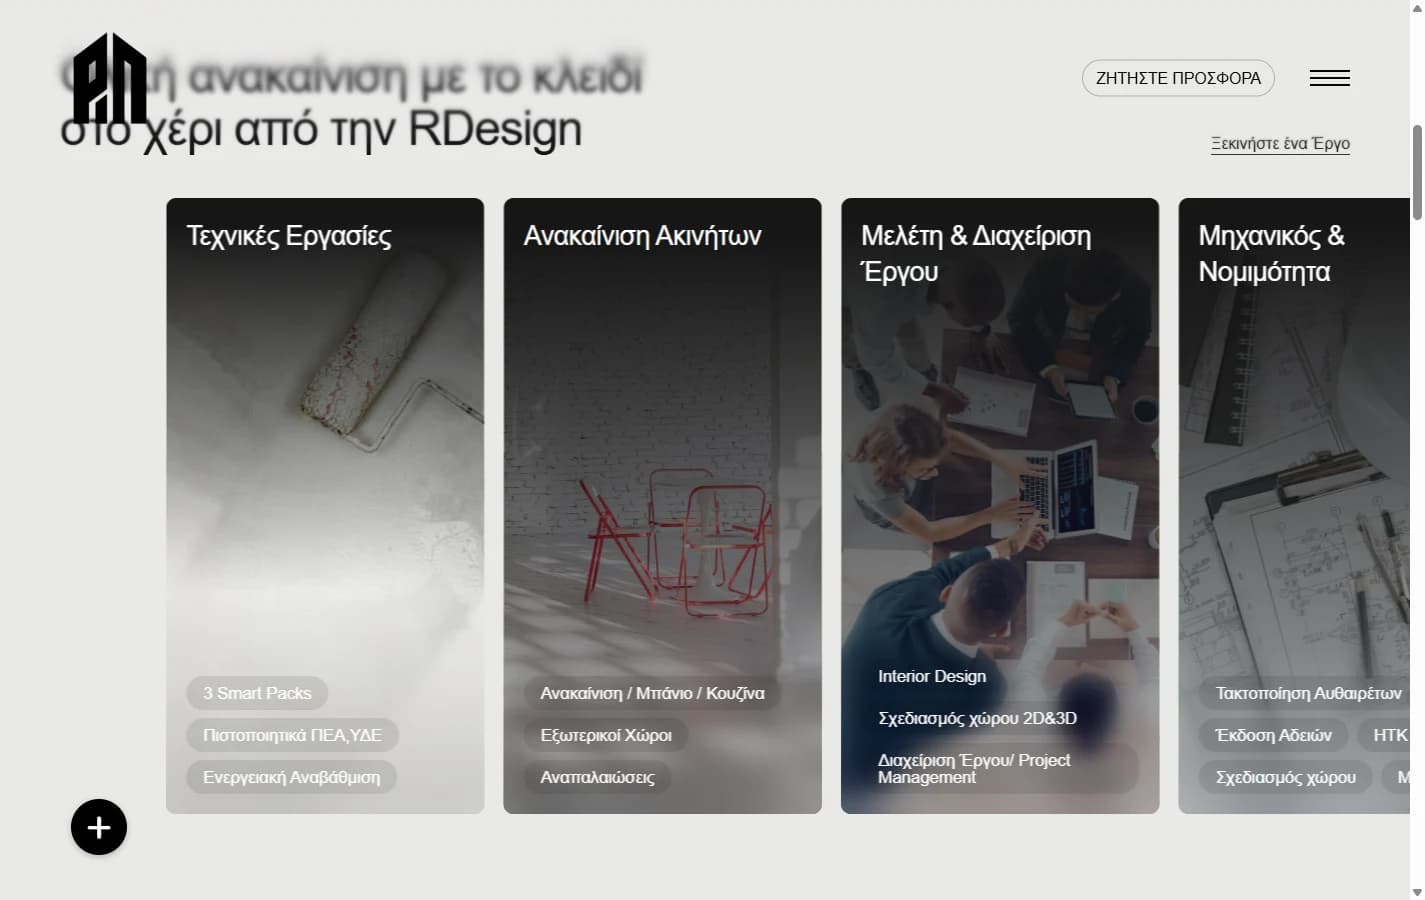The image size is (1425, 900).
Task: Open the Τεχνικές Εργασίες card heading
Action: pos(288,236)
